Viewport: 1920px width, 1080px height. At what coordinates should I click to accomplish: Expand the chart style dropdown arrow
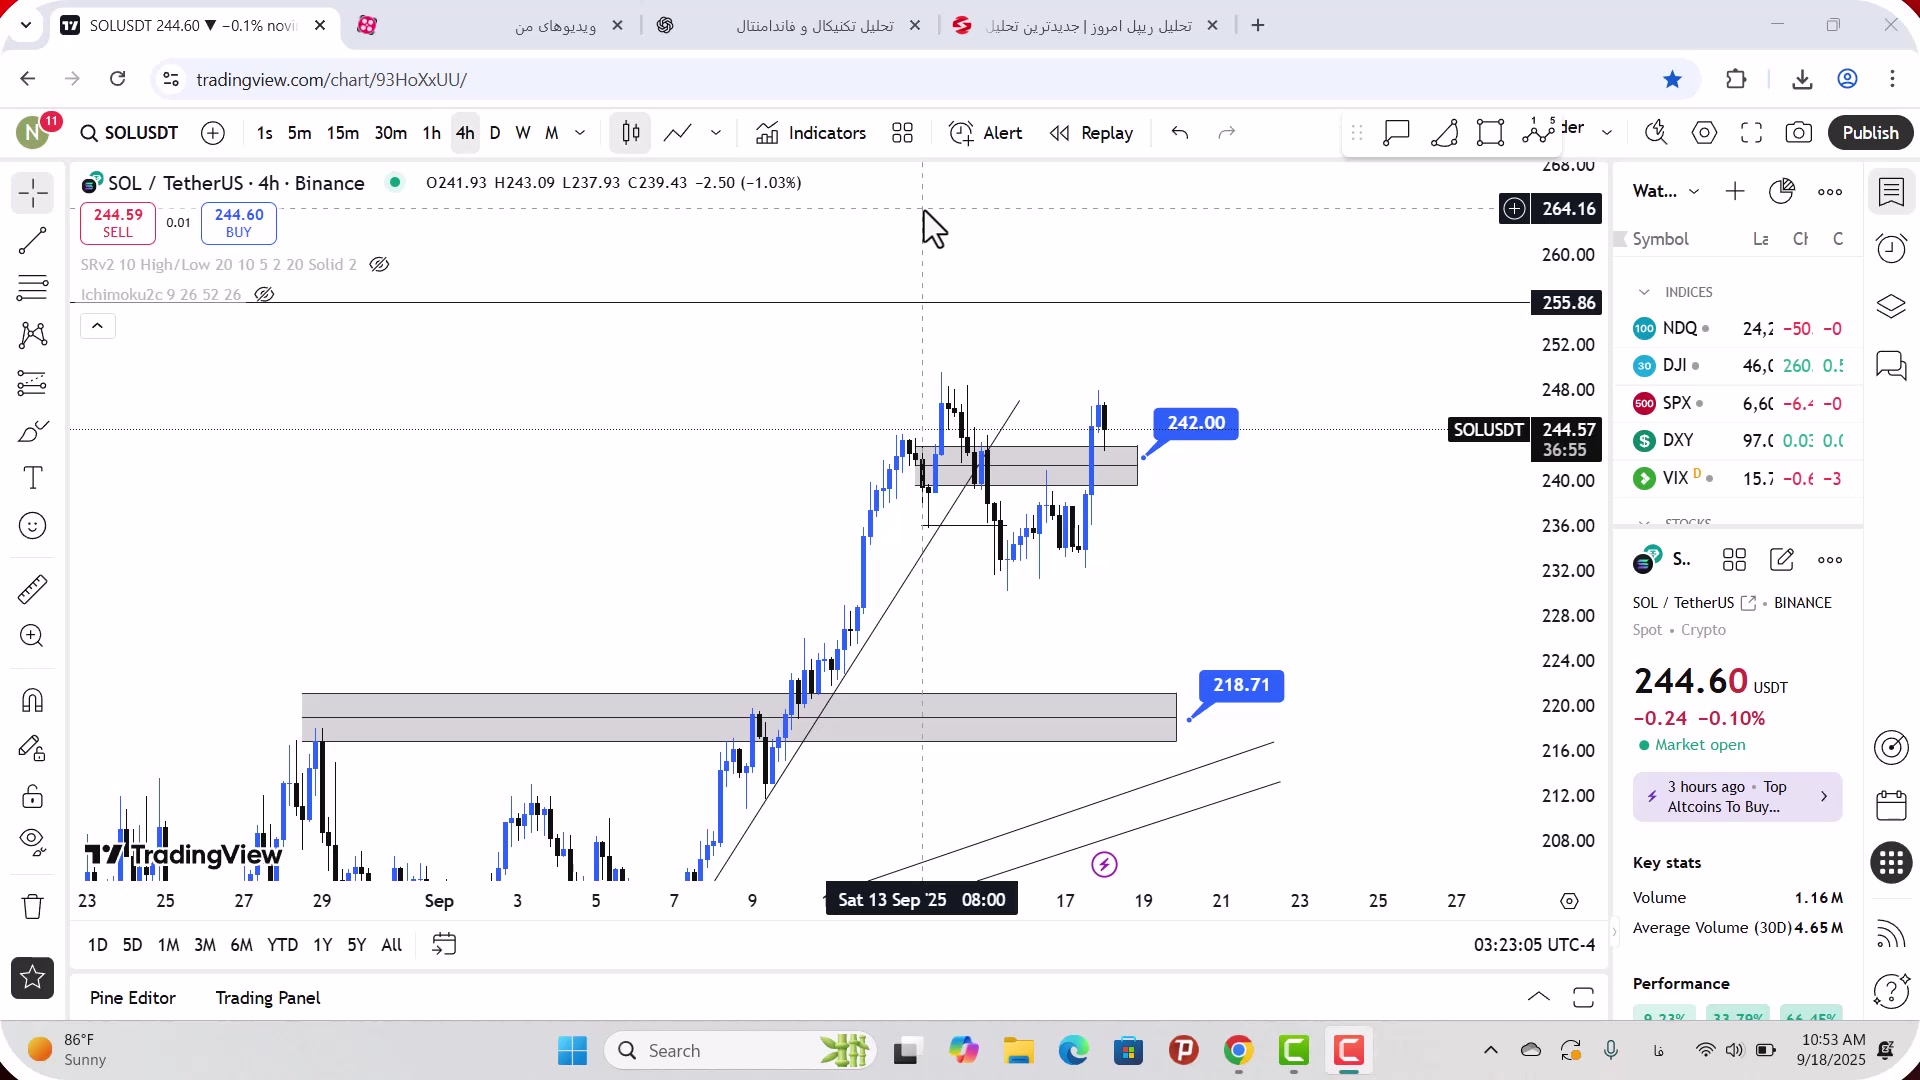pos(716,133)
